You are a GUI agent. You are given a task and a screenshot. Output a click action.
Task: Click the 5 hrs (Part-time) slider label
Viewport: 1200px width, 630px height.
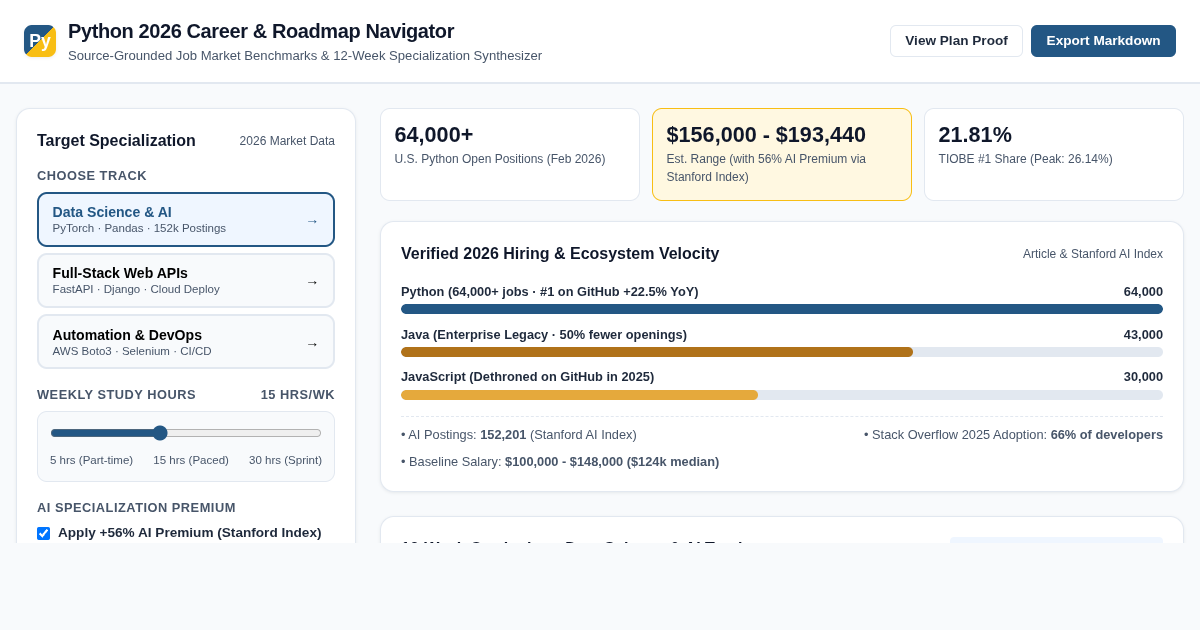click(x=91, y=460)
